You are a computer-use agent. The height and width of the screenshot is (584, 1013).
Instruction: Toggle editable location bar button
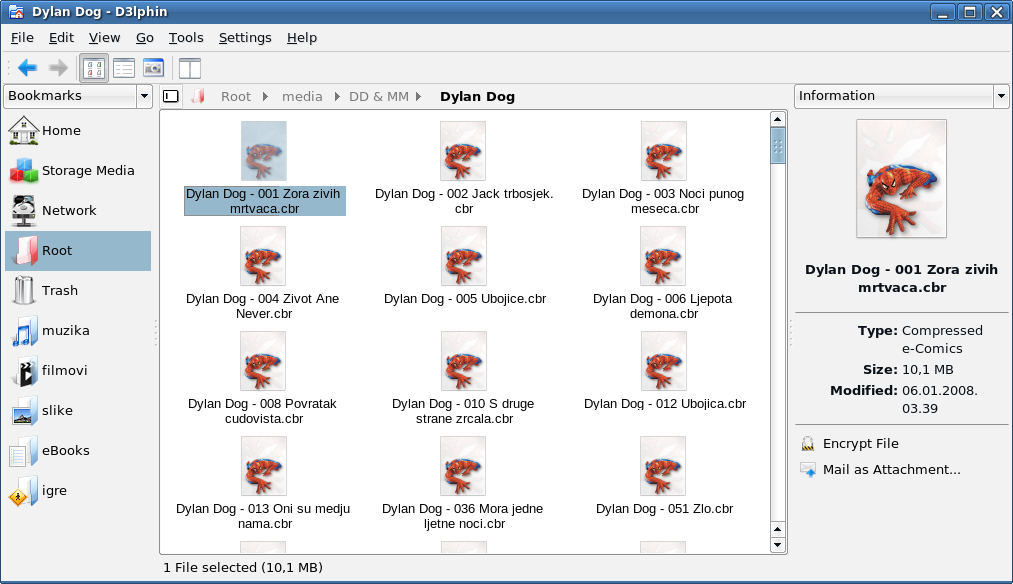click(171, 96)
